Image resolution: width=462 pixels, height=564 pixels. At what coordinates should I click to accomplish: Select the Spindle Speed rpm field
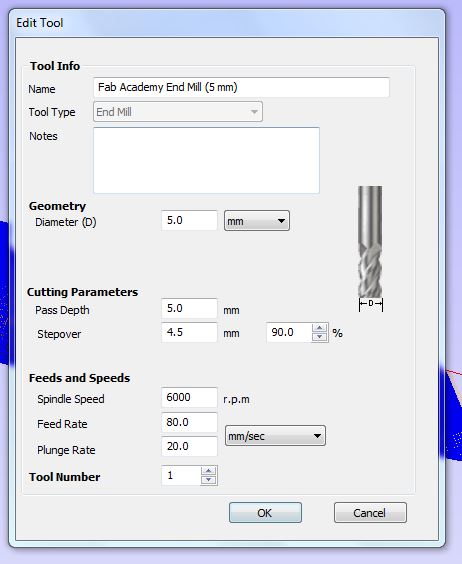click(189, 397)
